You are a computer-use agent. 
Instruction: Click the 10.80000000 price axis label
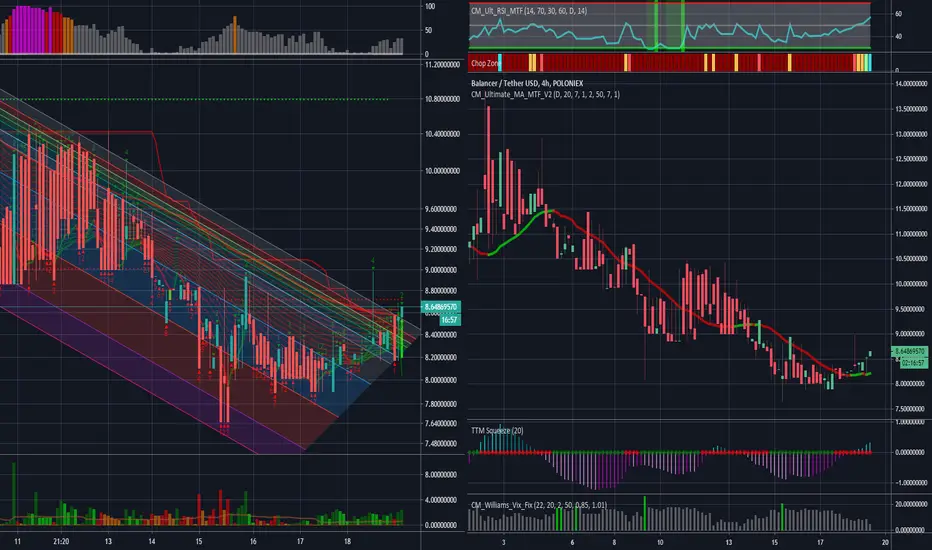(441, 99)
